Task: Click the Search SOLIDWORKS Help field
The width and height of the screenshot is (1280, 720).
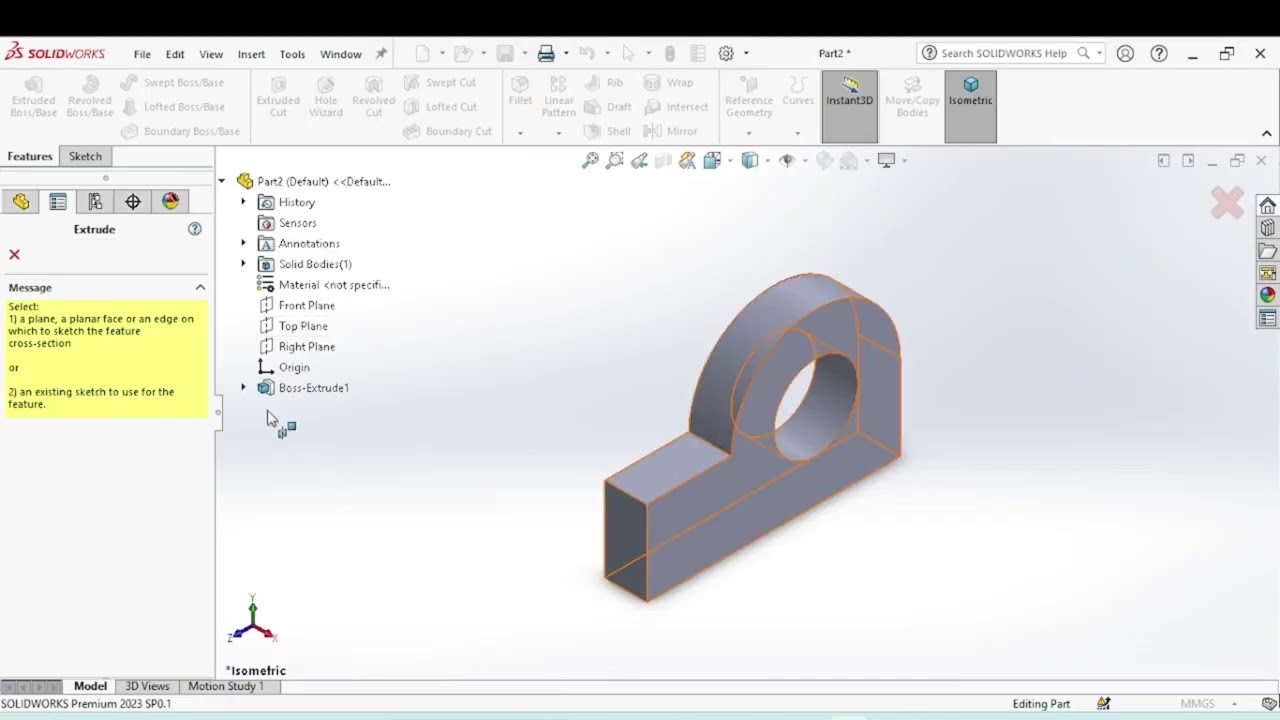Action: coord(1011,53)
